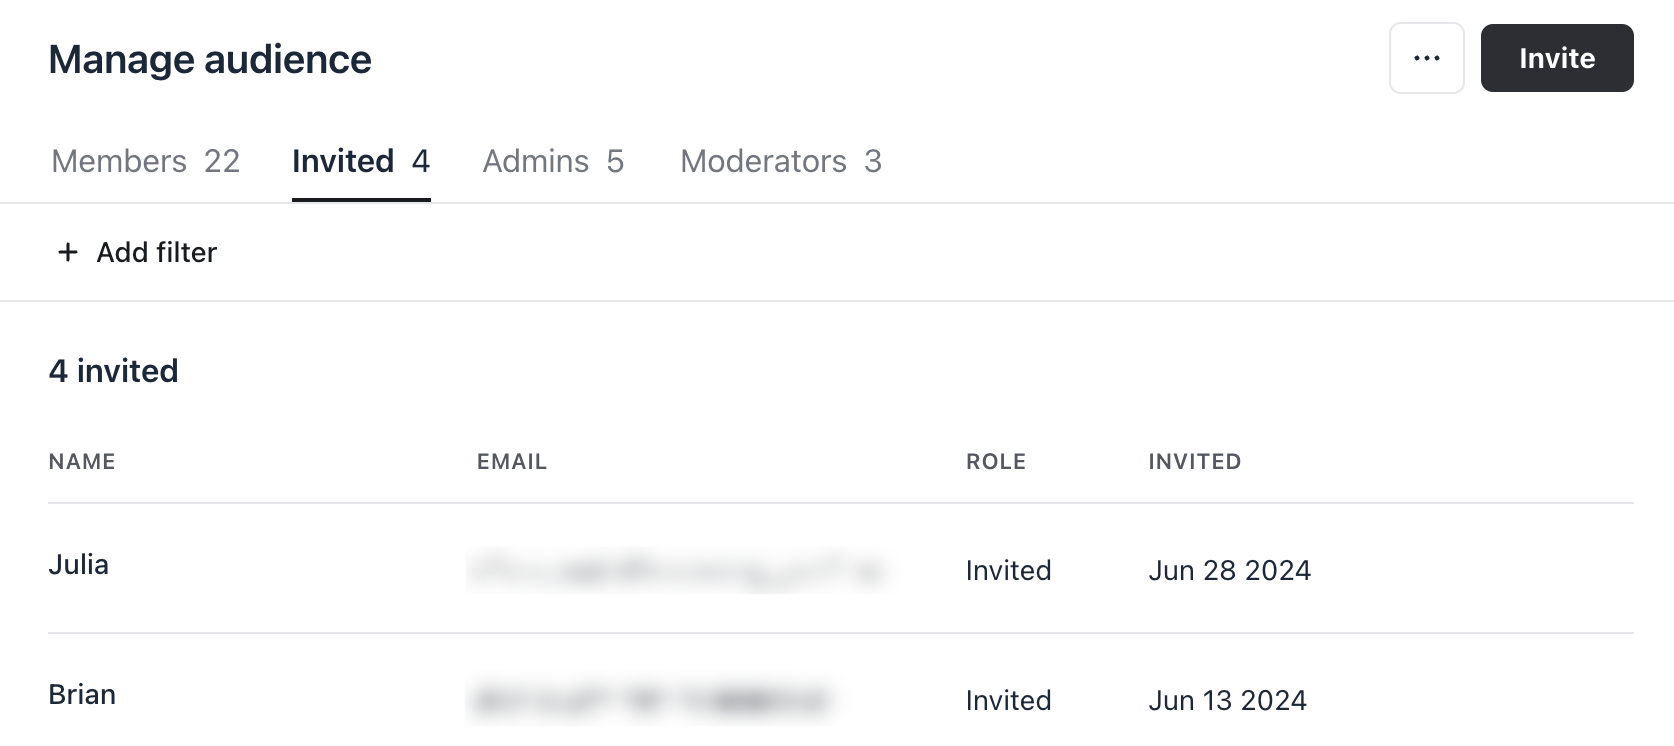Sort the table by the ROLE column

tap(995, 461)
